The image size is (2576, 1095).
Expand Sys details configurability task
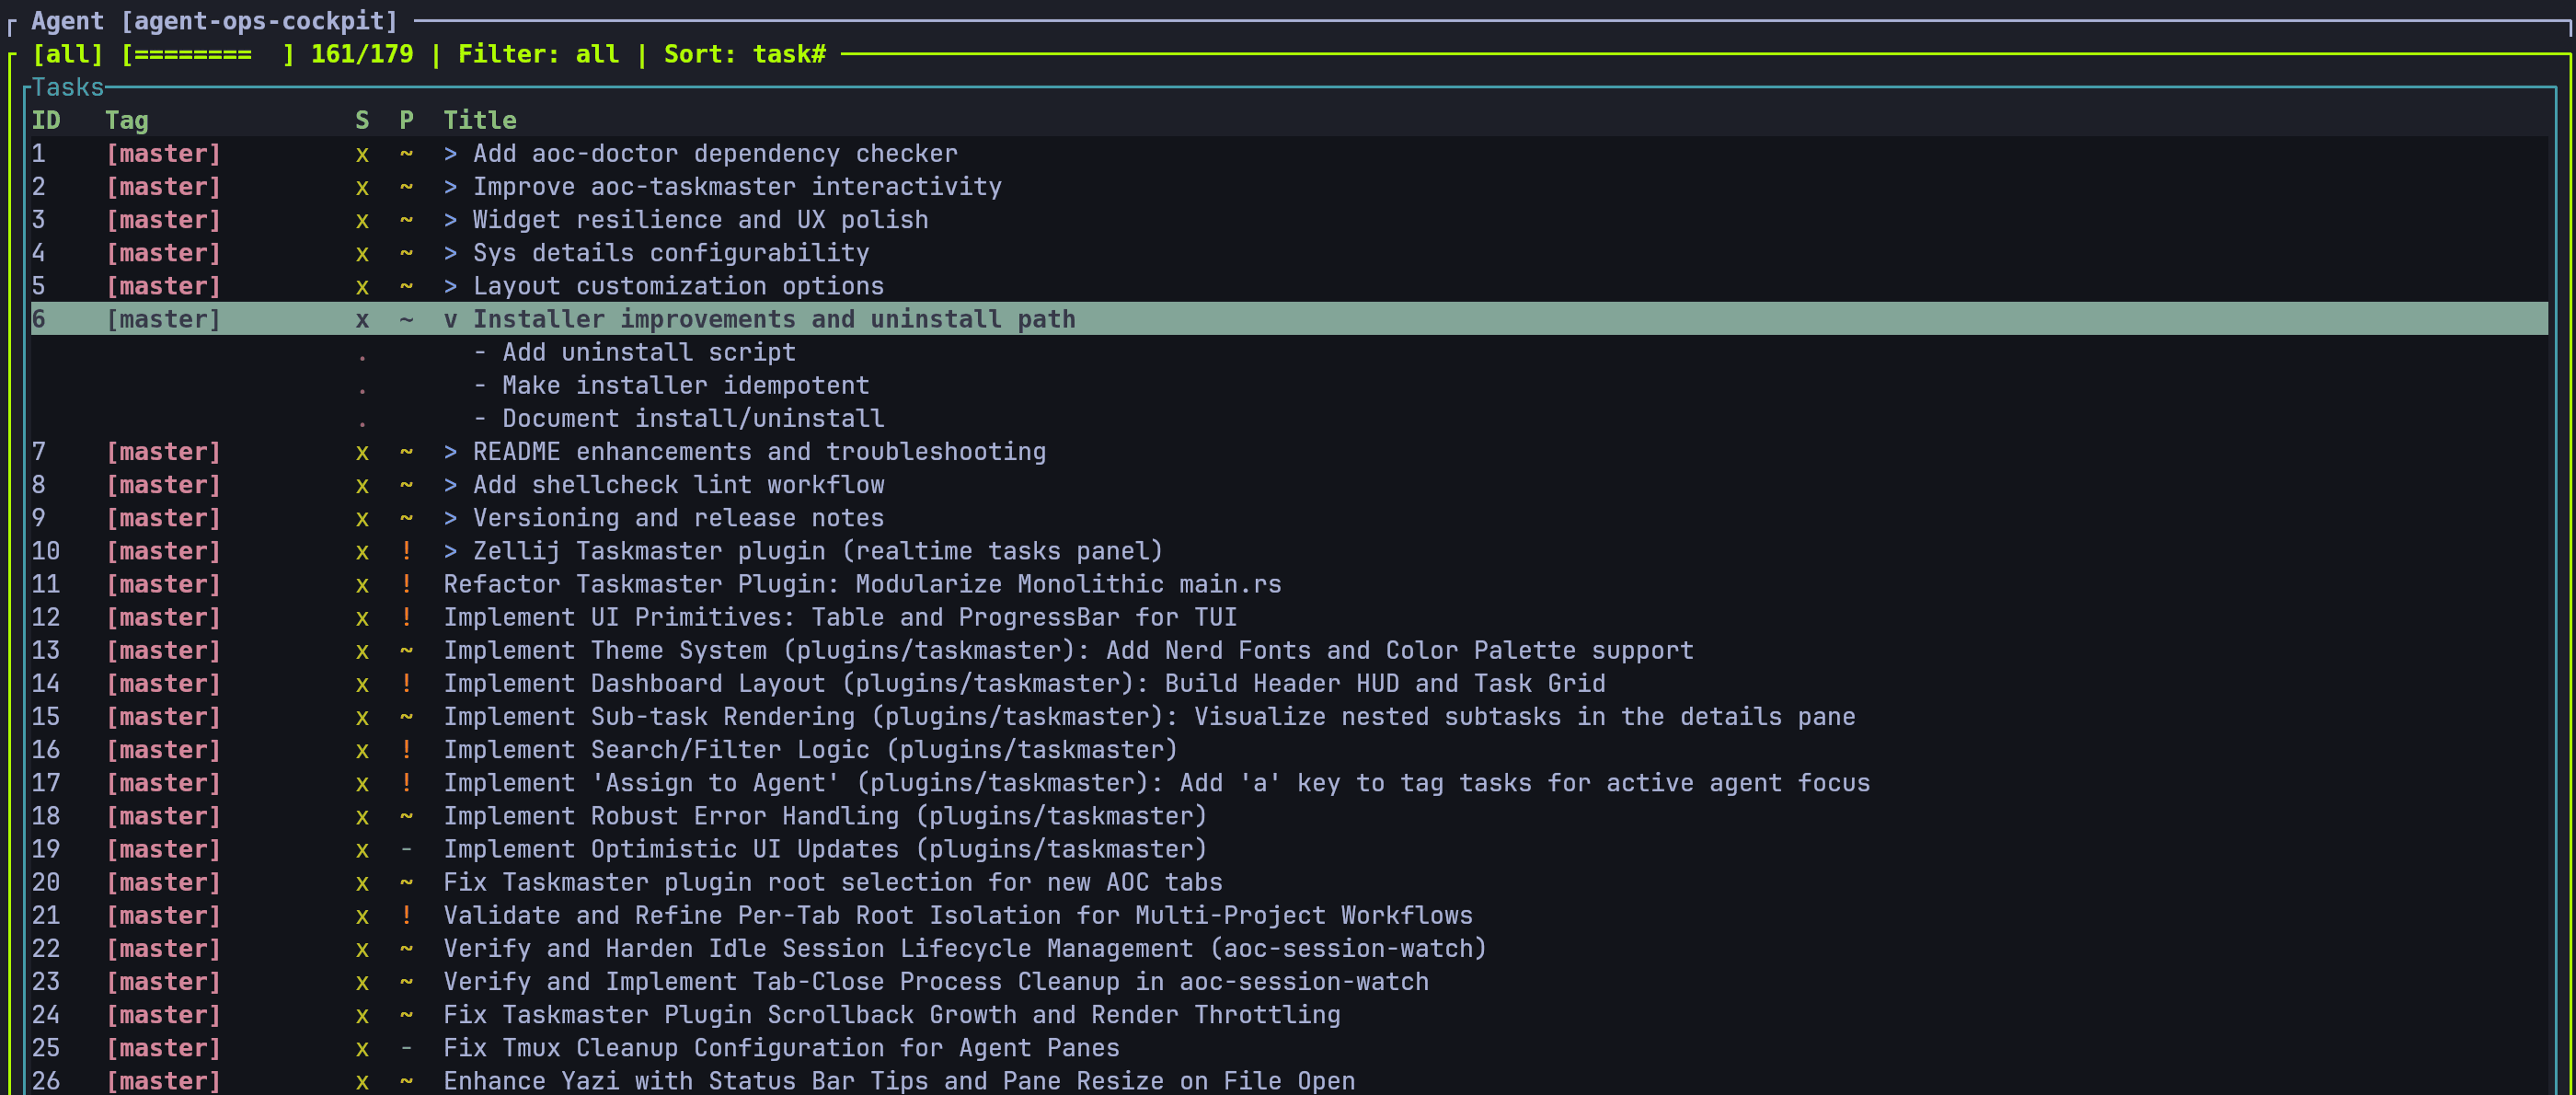coord(450,253)
